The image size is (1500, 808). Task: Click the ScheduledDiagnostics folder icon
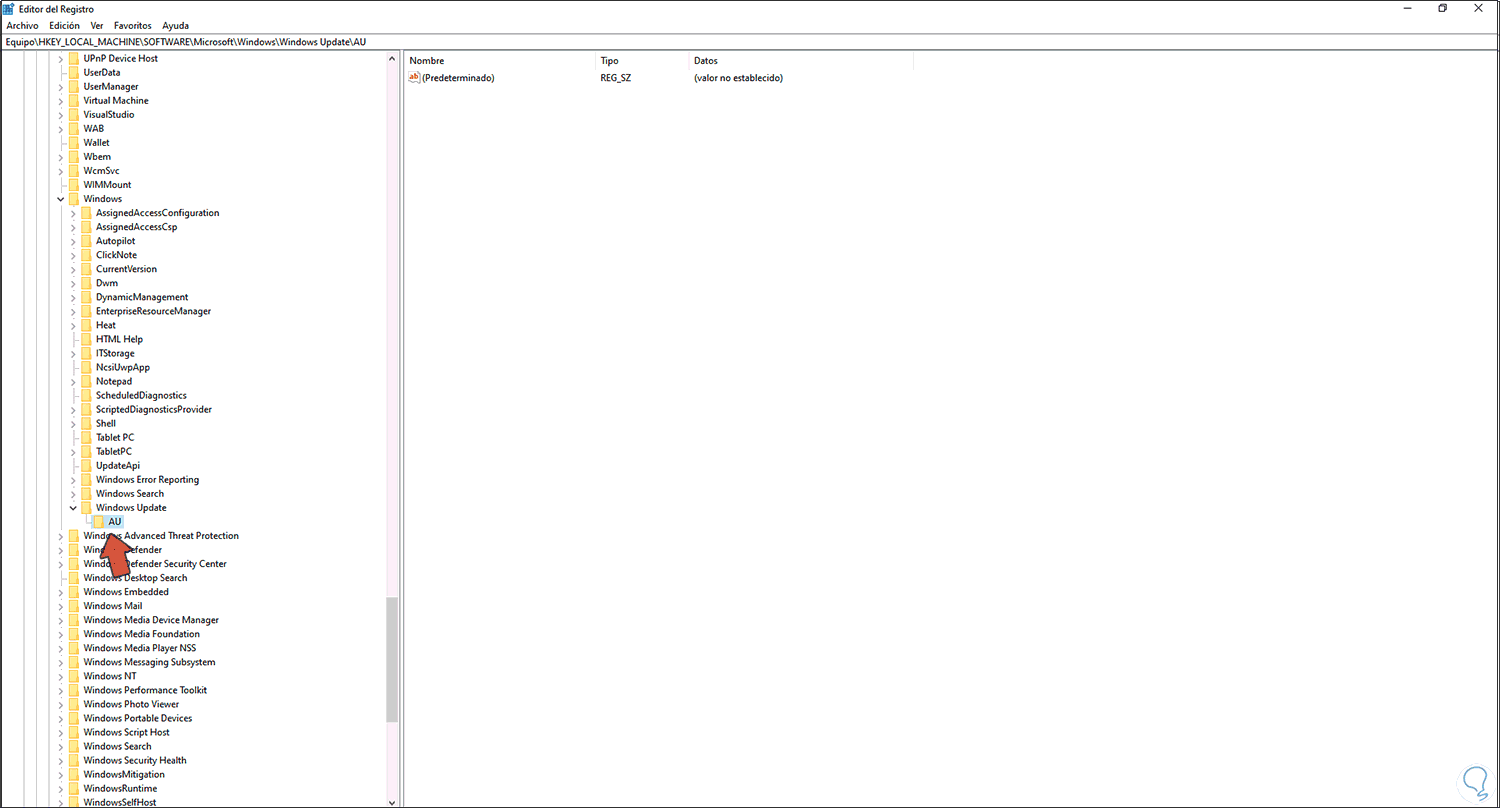coord(86,394)
